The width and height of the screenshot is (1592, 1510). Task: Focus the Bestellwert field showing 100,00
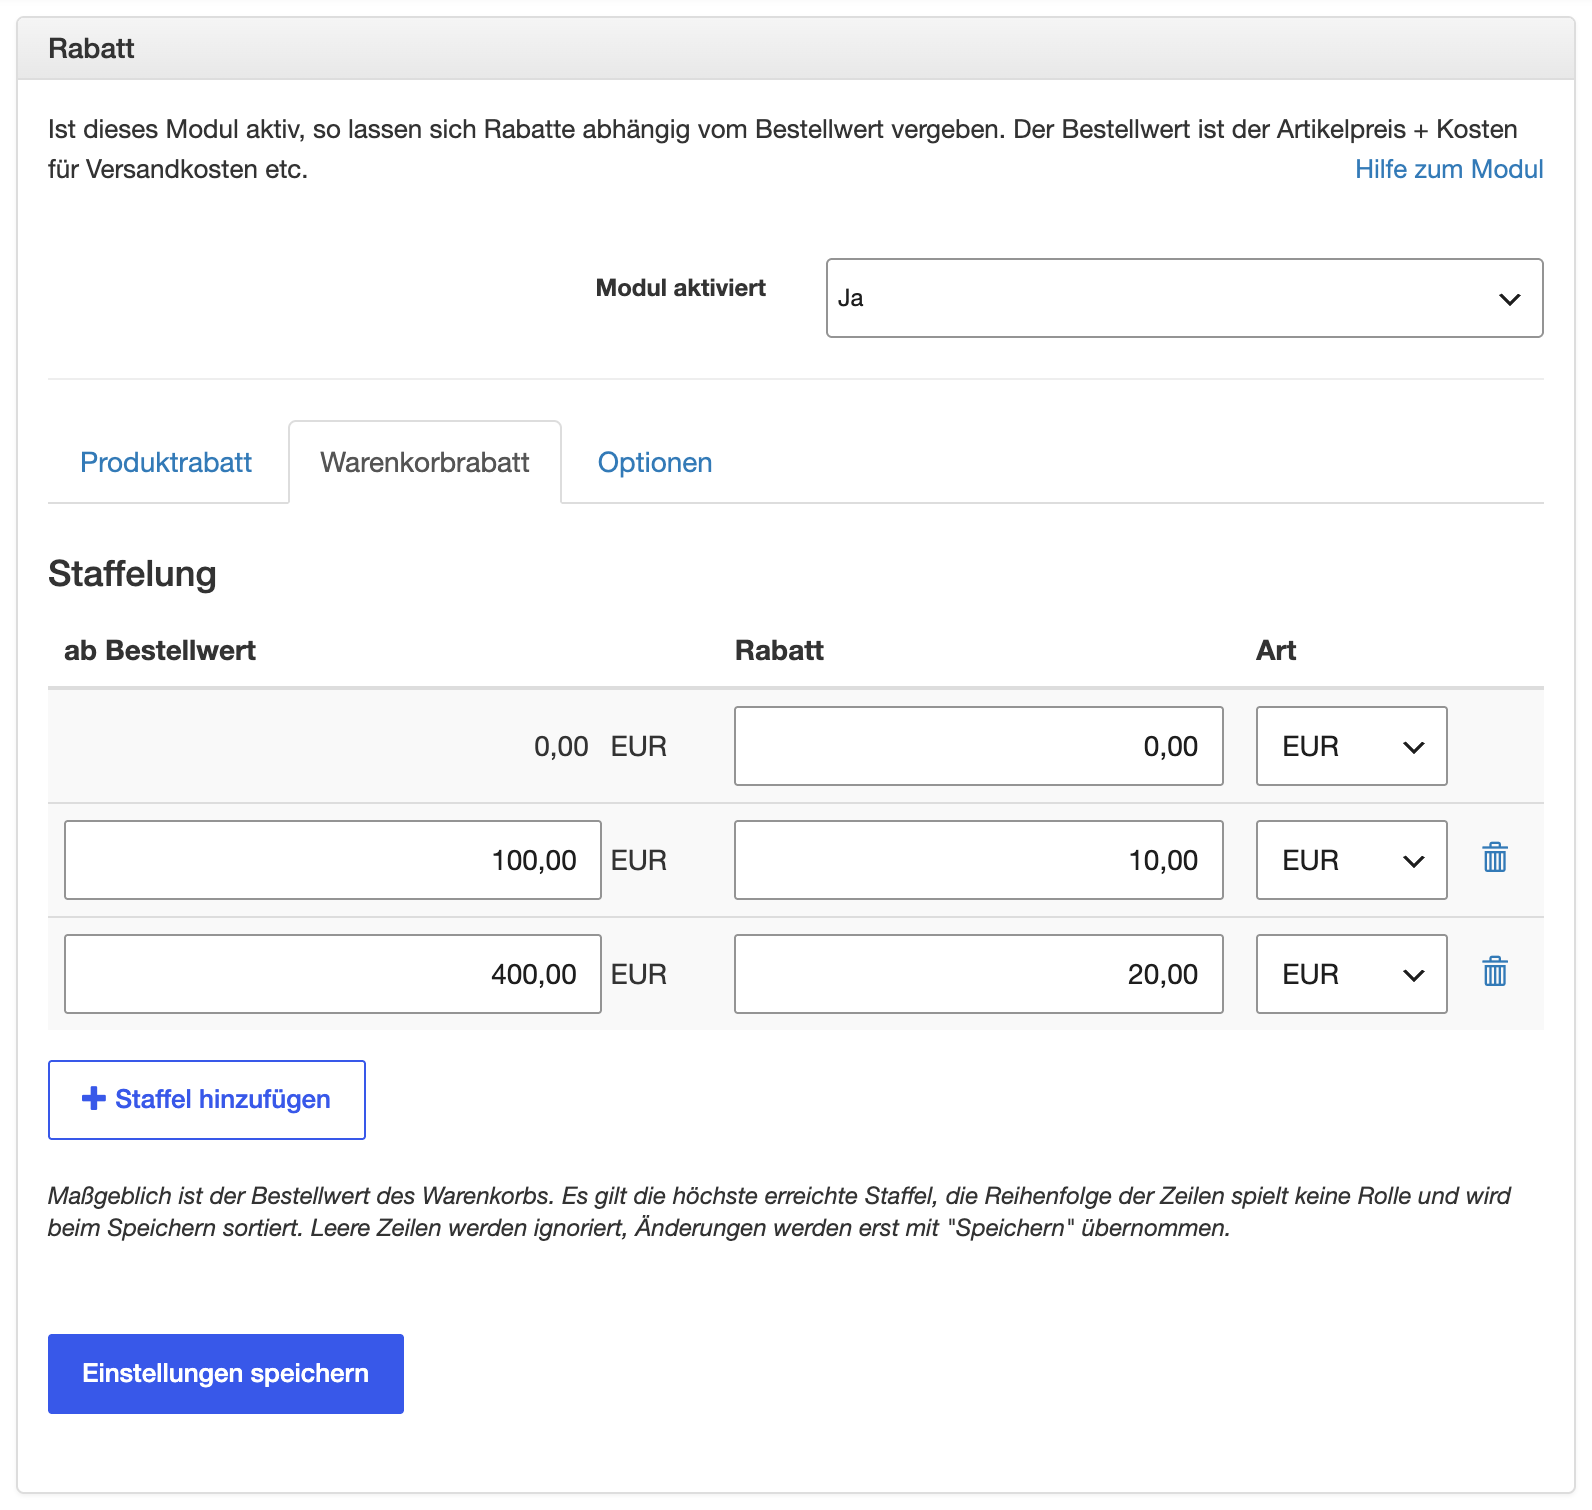tap(333, 860)
